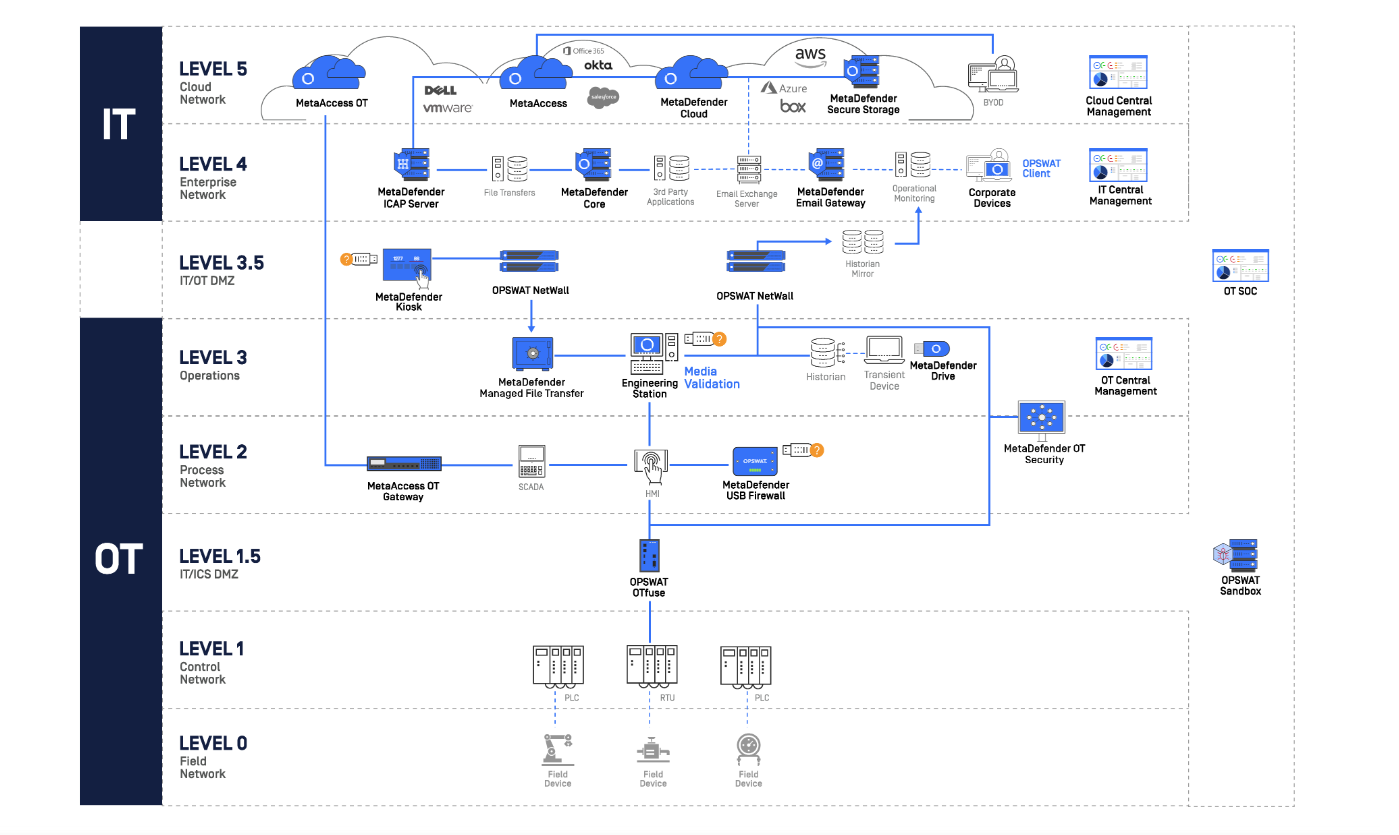1399x835 pixels.
Task: Click the gauge Field Device icon
Action: (x=747, y=749)
